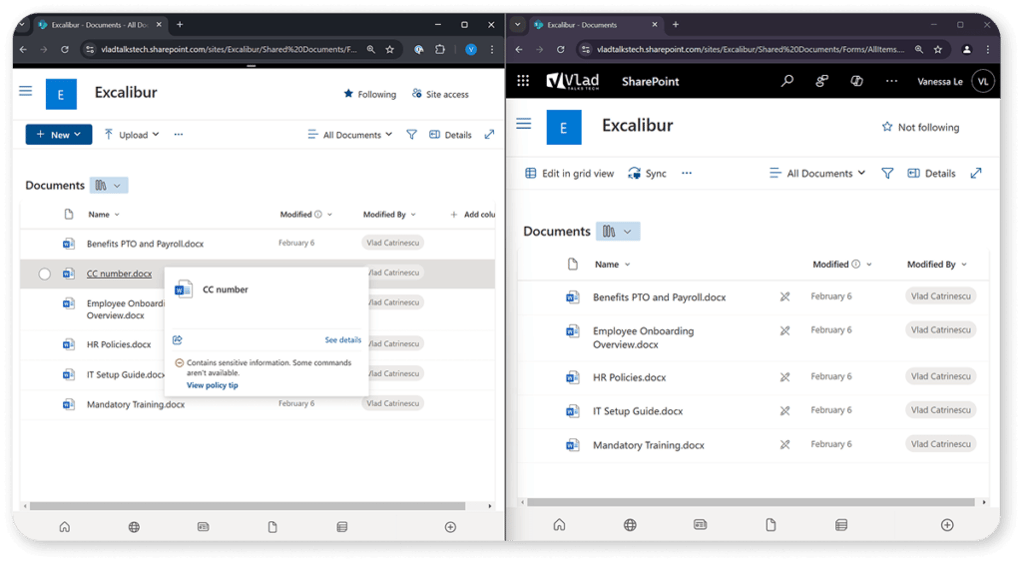This screenshot has width=1022, height=562.
Task: Open extensions puzzle icon in left browser
Action: pyautogui.click(x=440, y=50)
